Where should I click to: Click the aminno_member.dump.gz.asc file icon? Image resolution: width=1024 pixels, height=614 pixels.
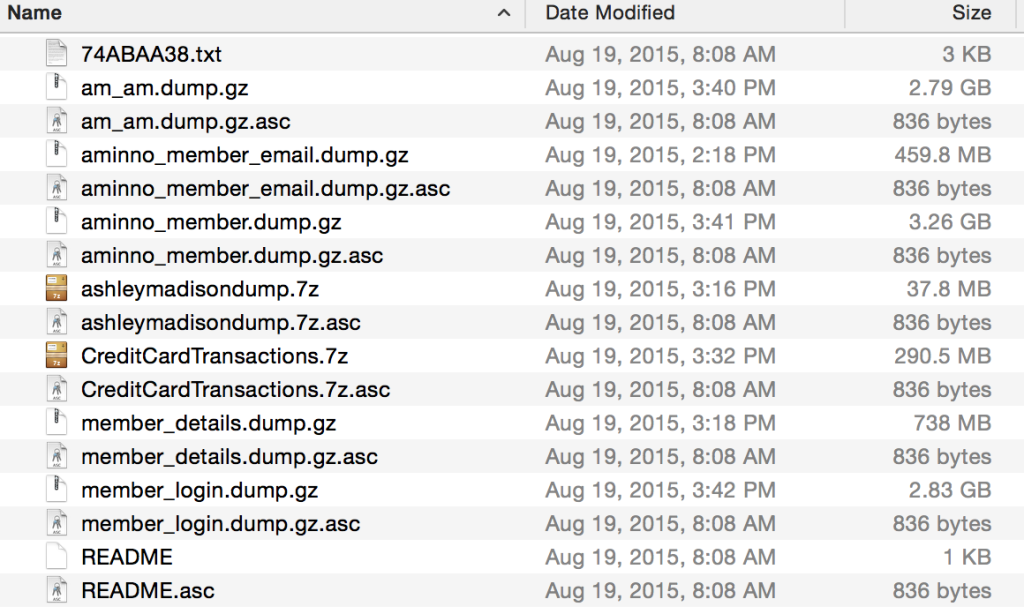[56, 256]
